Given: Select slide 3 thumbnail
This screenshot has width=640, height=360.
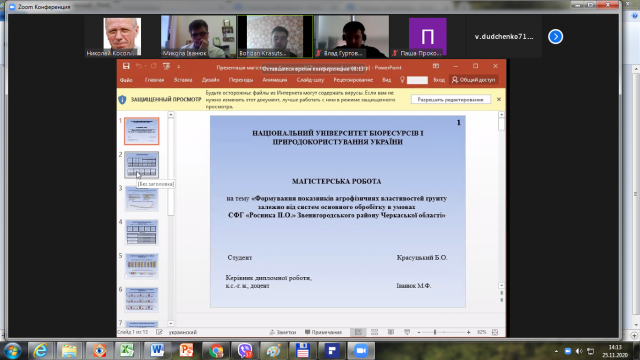Looking at the screenshot, I should (x=142, y=199).
